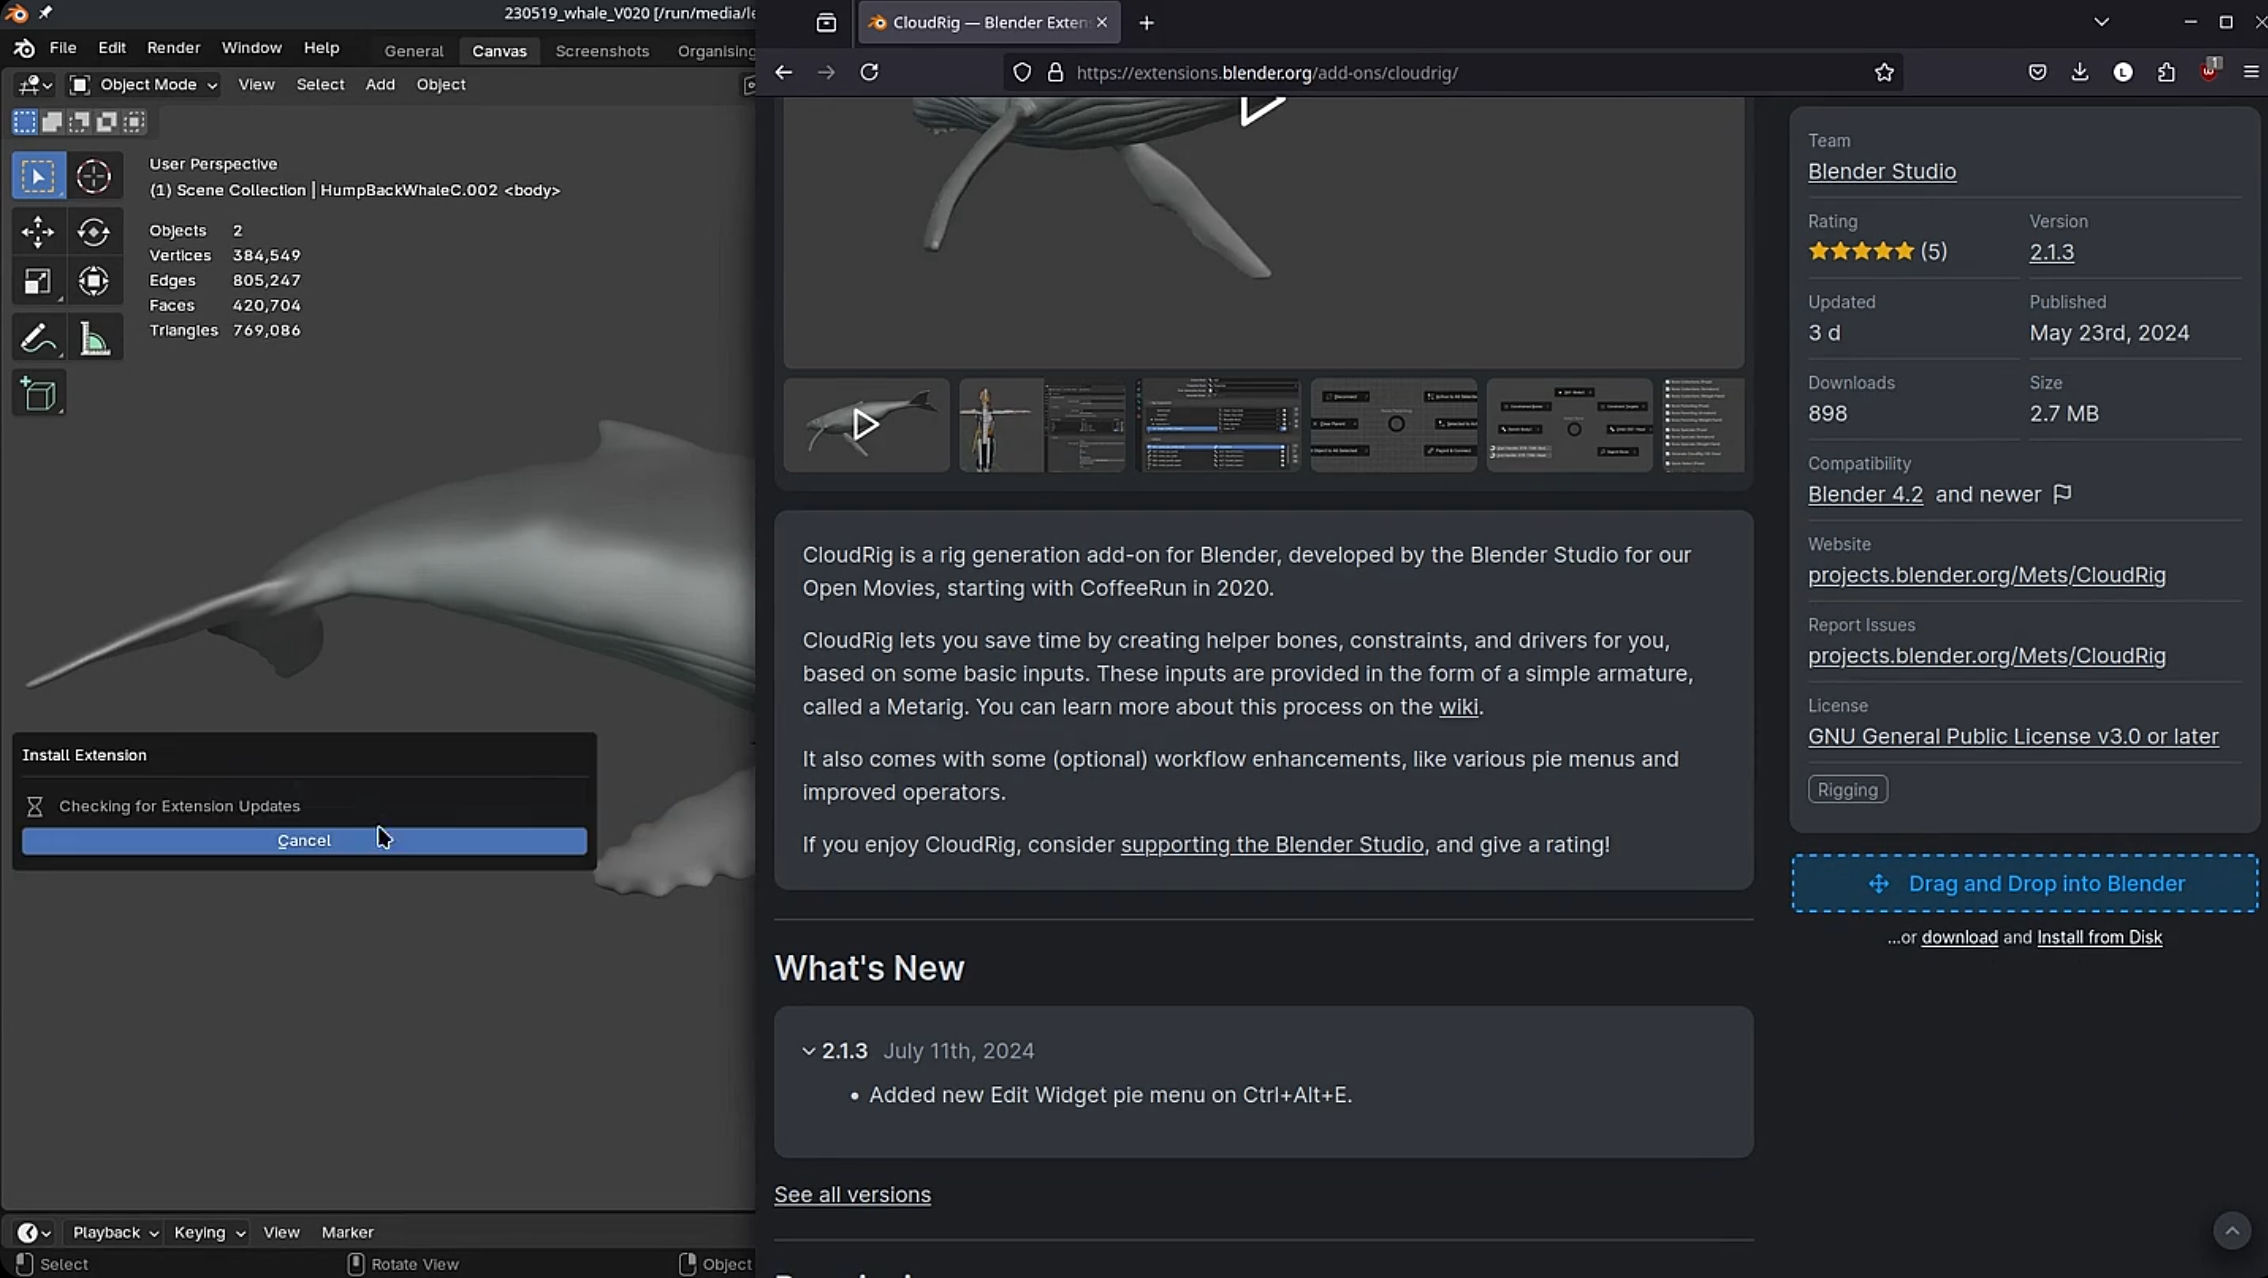Screen dimensions: 2268x1278
Task: Activate the 3D Cursor tool
Action: click(x=94, y=176)
